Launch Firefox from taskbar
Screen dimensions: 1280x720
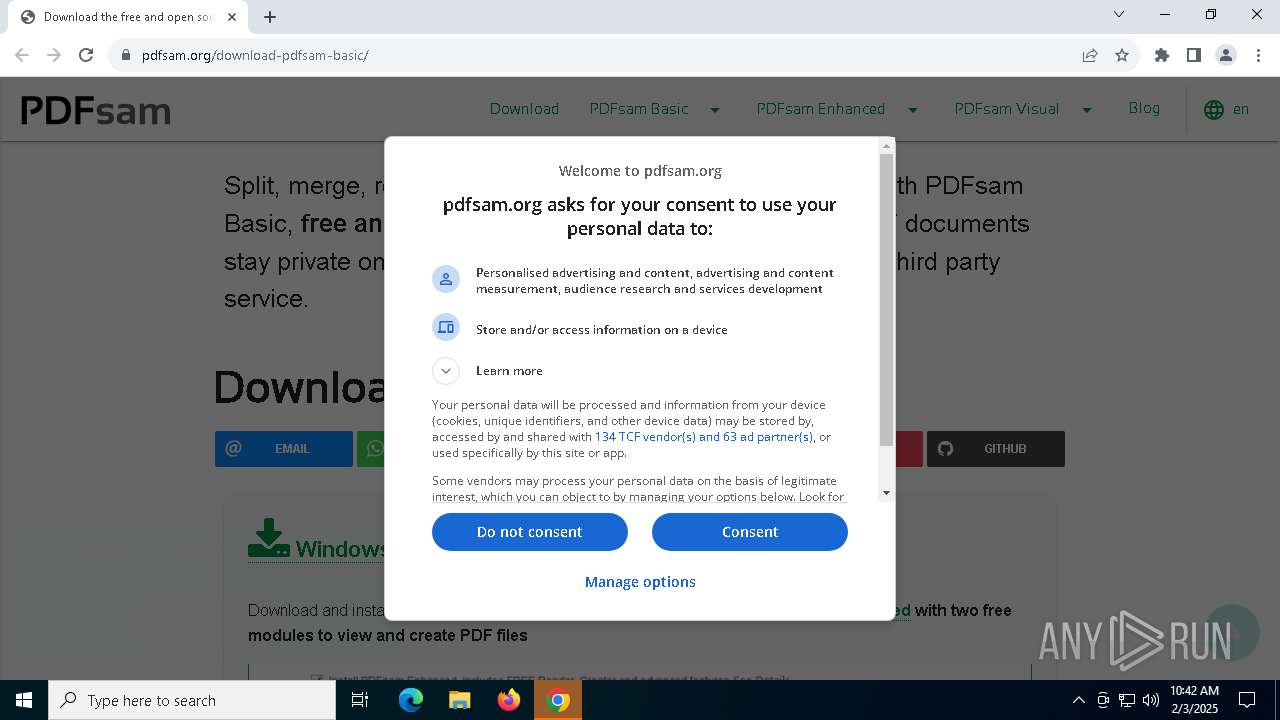point(509,700)
